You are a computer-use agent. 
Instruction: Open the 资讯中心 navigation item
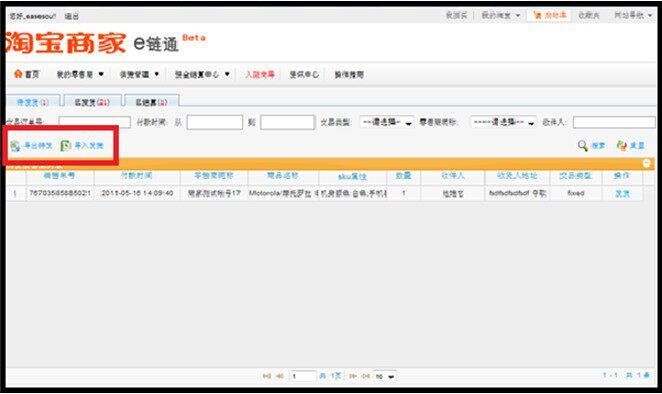pyautogui.click(x=304, y=74)
